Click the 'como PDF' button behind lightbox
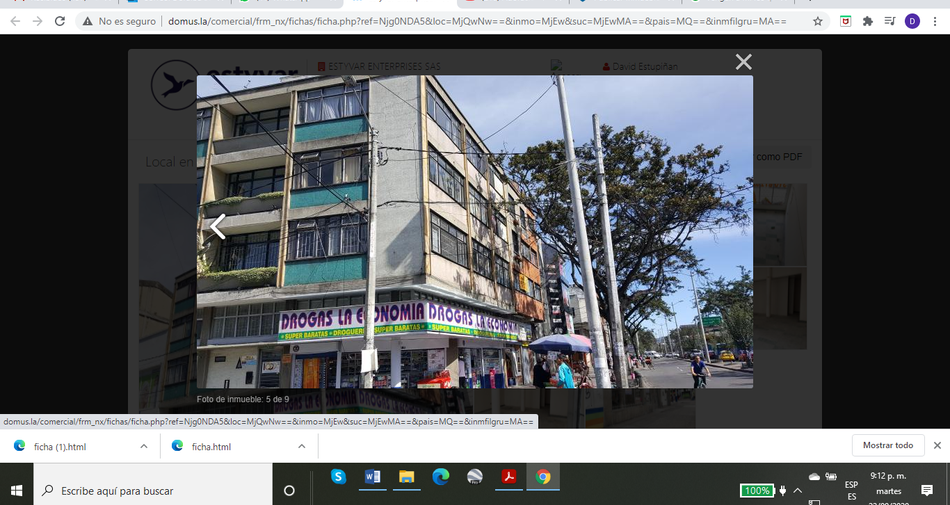 pyautogui.click(x=779, y=157)
